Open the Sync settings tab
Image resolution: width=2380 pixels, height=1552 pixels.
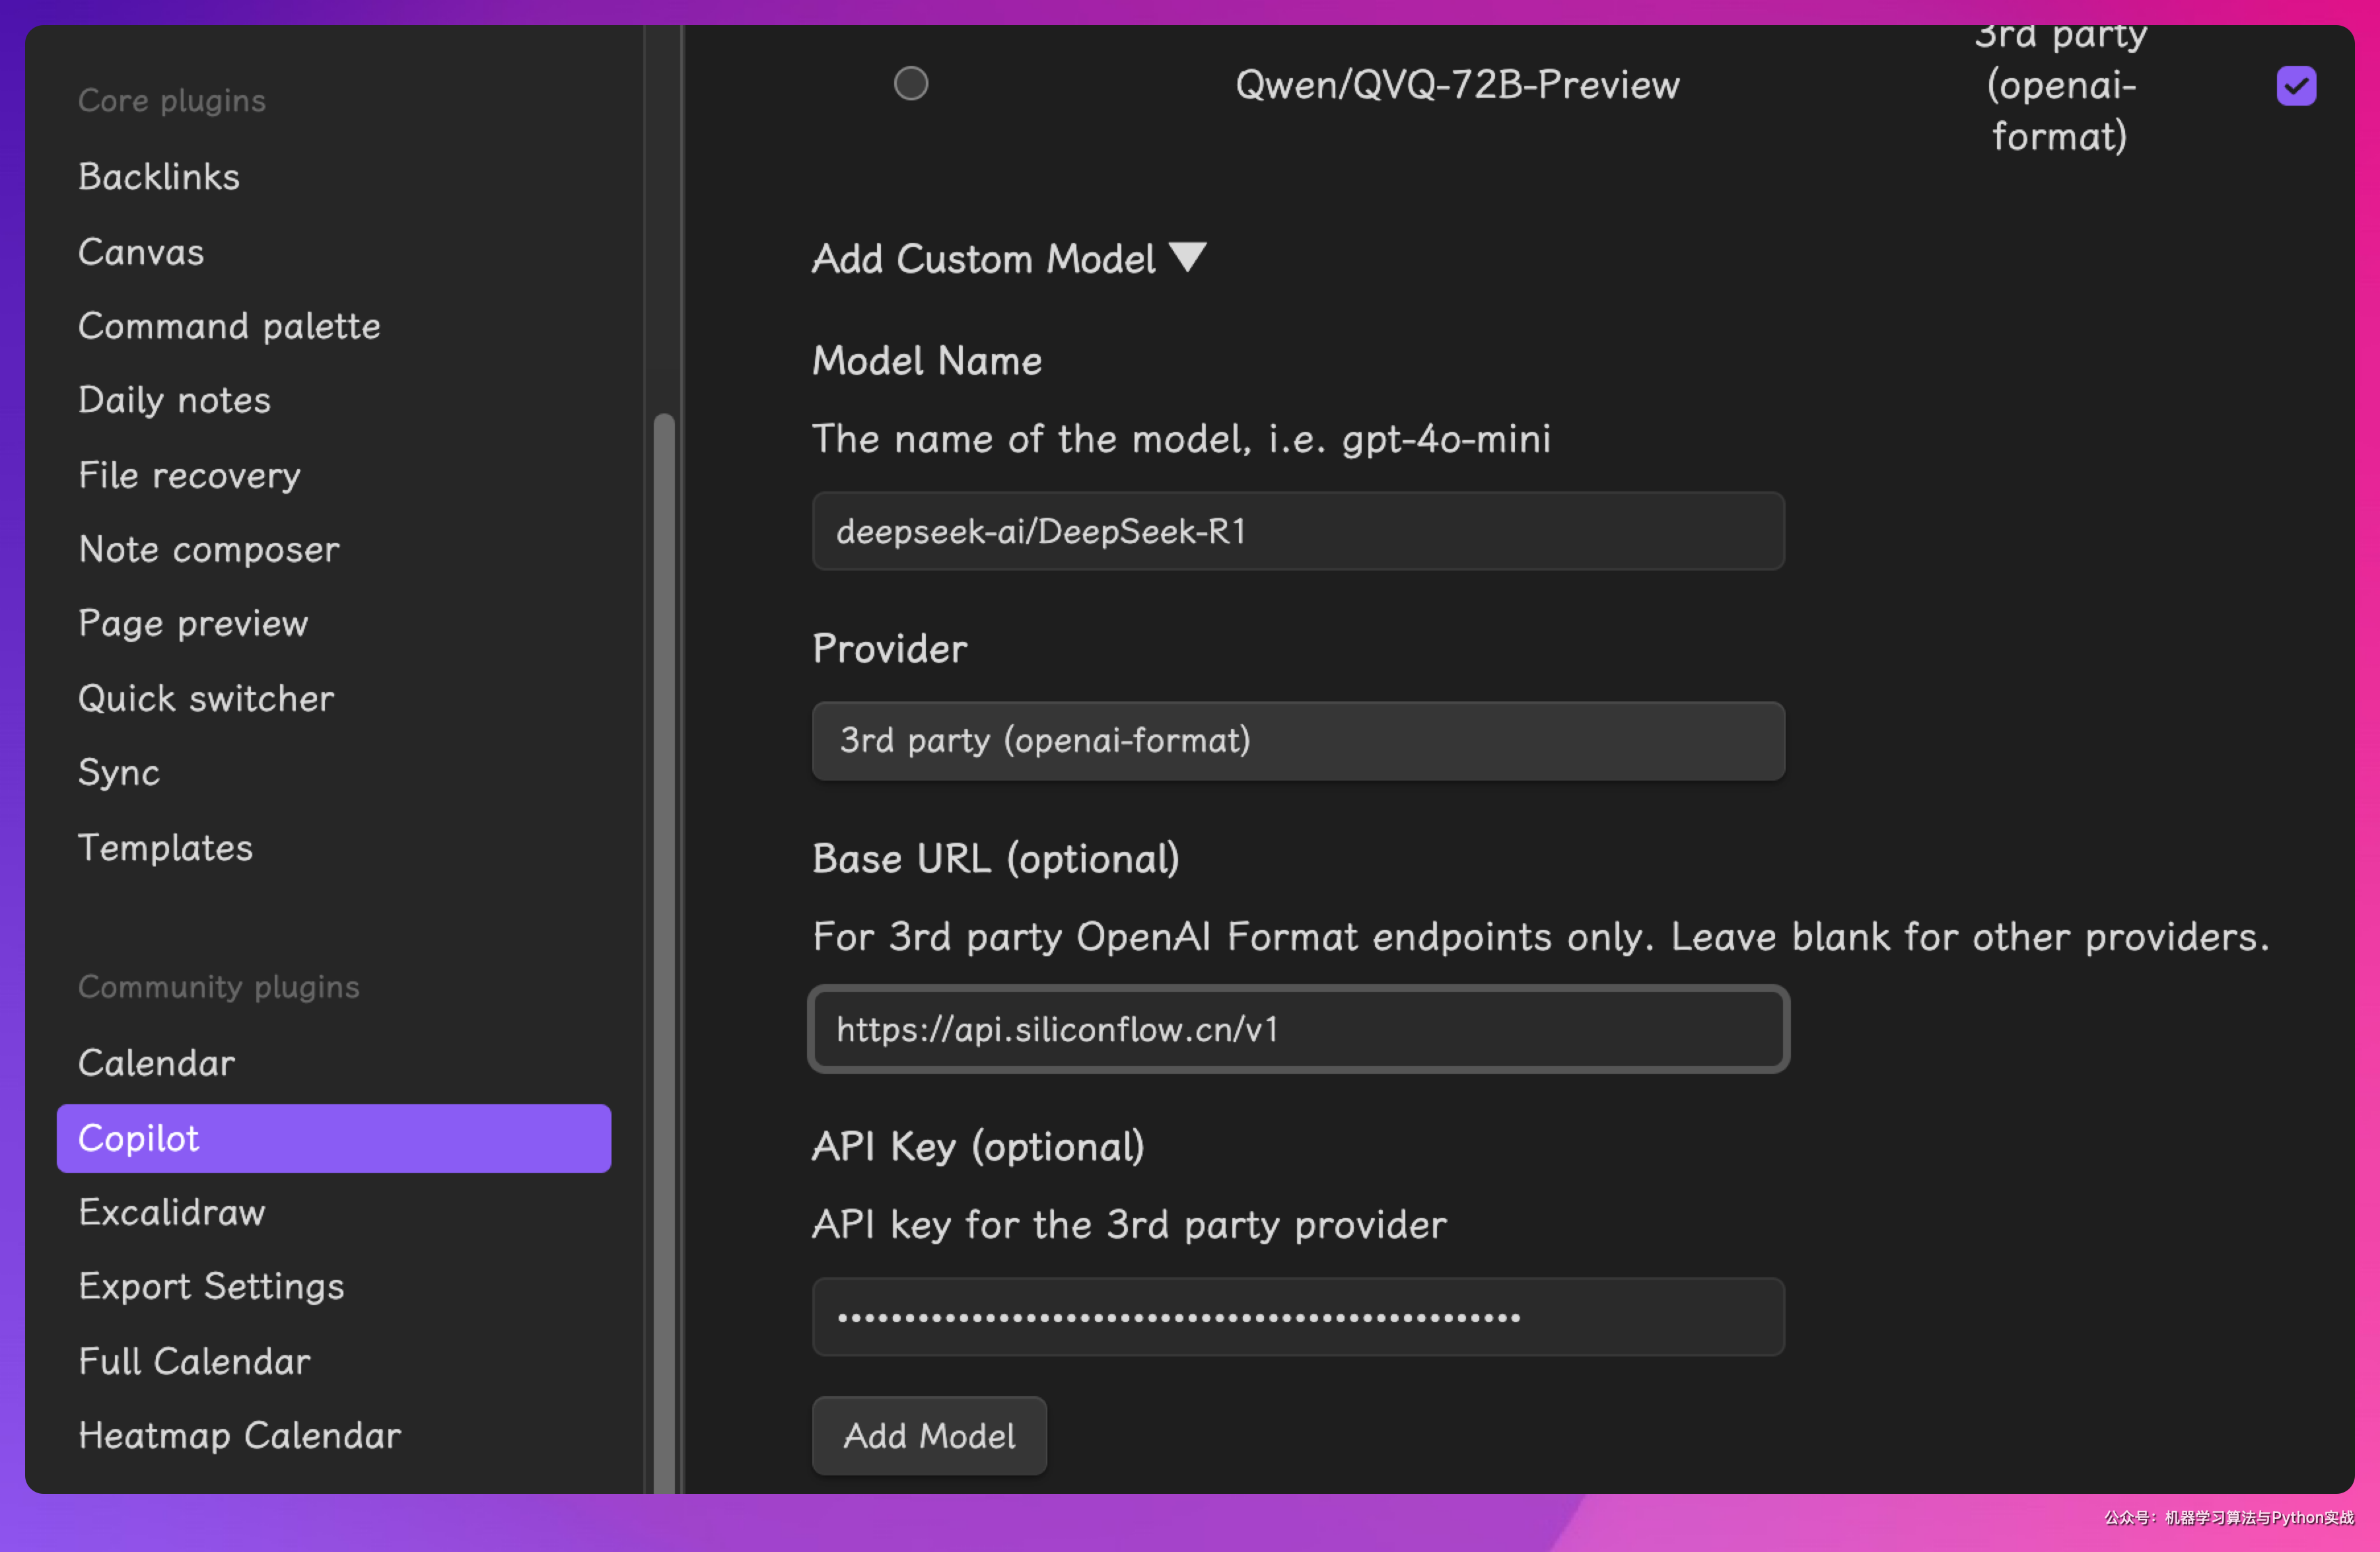coord(119,773)
